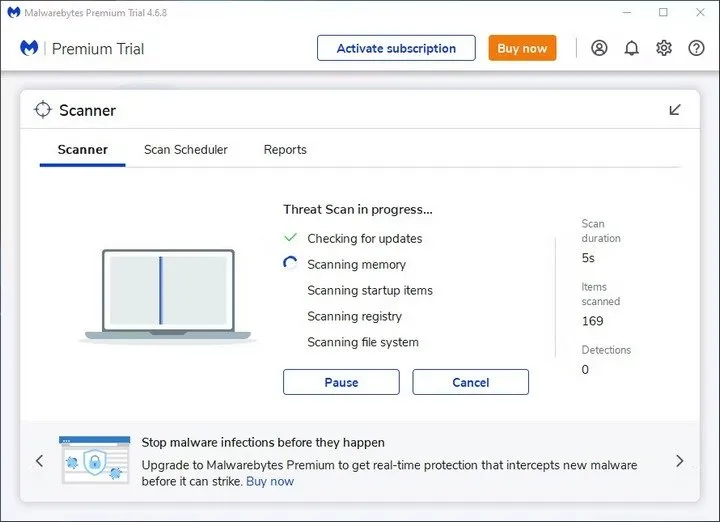Show previous promo banner with left chevron

click(x=40, y=461)
